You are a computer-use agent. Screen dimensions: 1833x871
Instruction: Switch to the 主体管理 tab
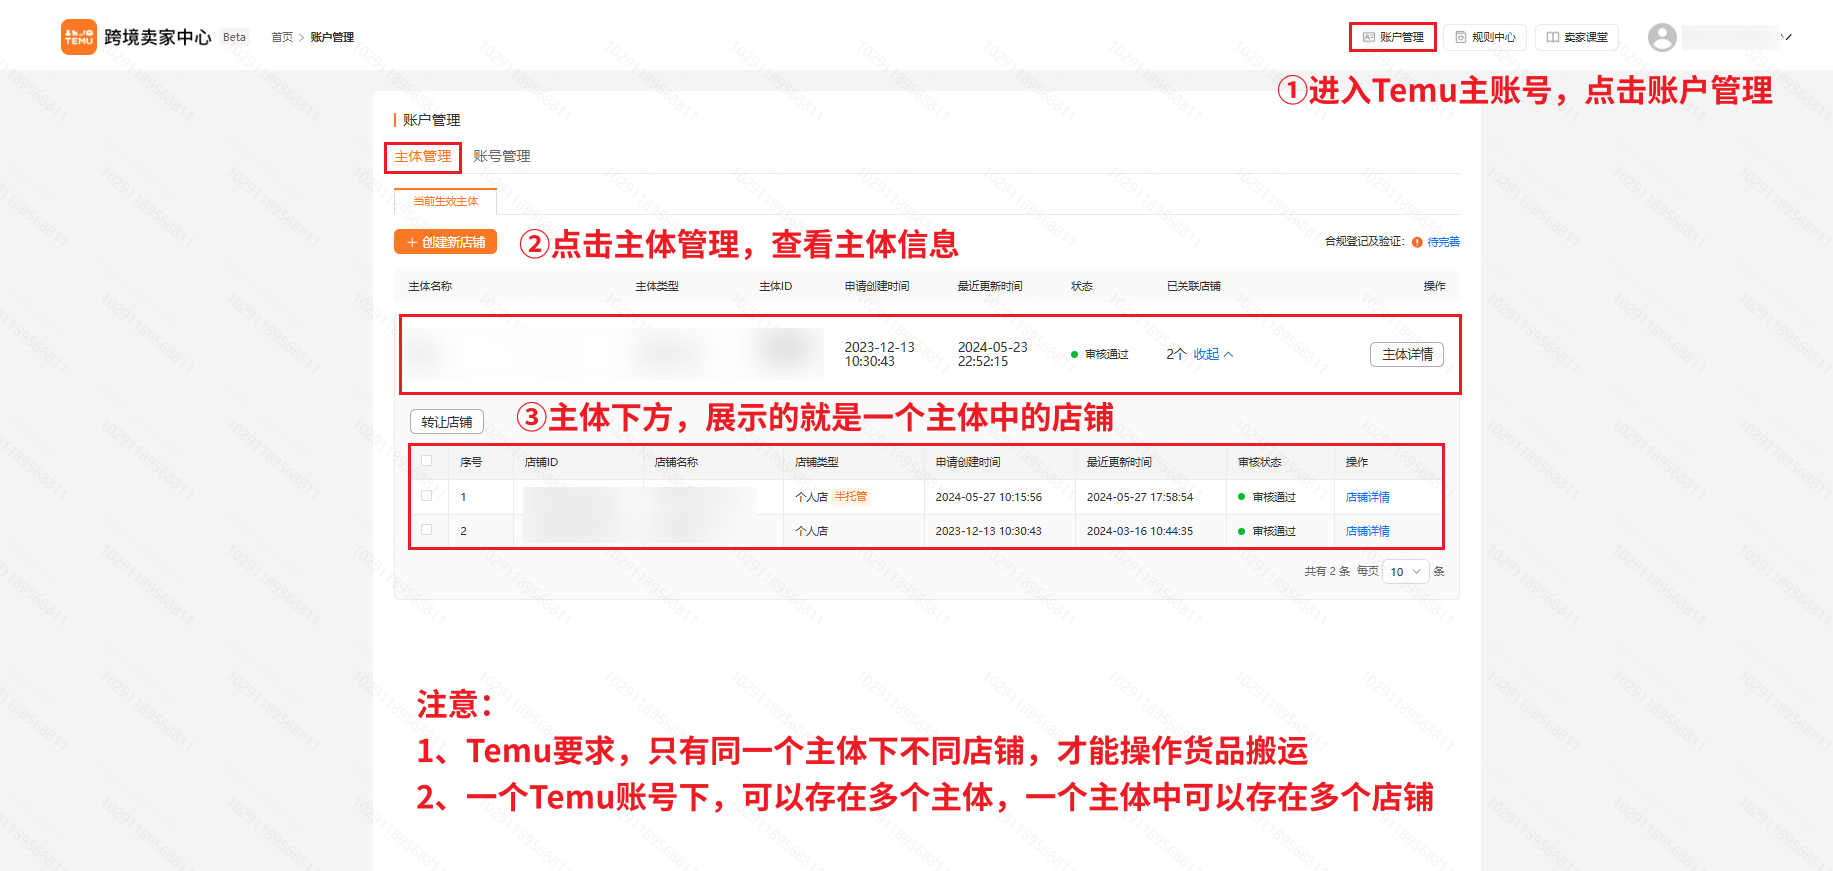point(423,156)
